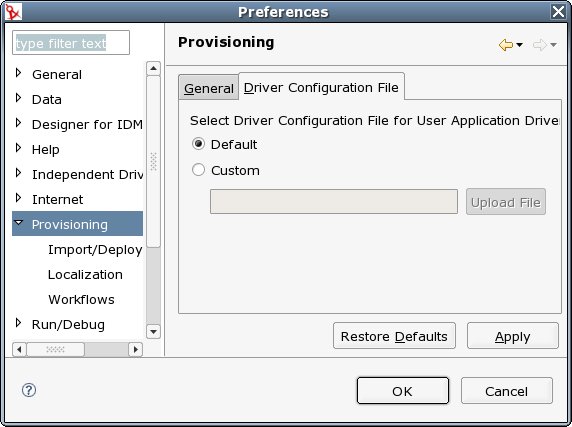The width and height of the screenshot is (572, 427).
Task: Select the Custom radio button
Action: click(x=198, y=170)
